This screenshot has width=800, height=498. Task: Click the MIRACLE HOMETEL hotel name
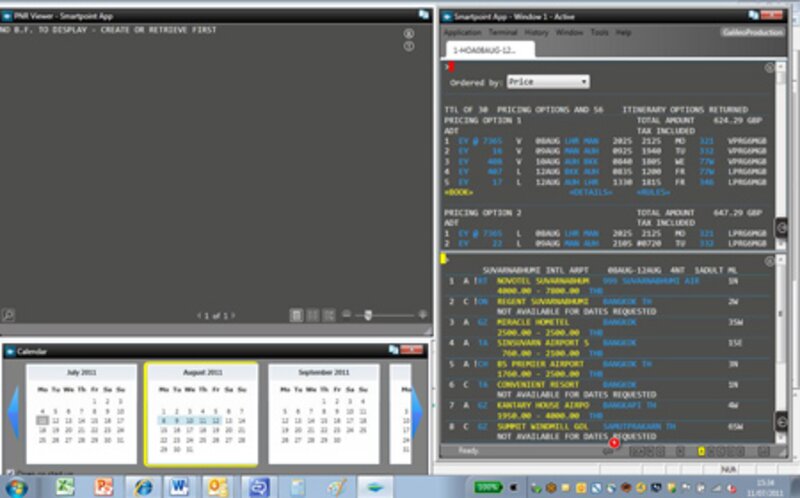point(533,322)
